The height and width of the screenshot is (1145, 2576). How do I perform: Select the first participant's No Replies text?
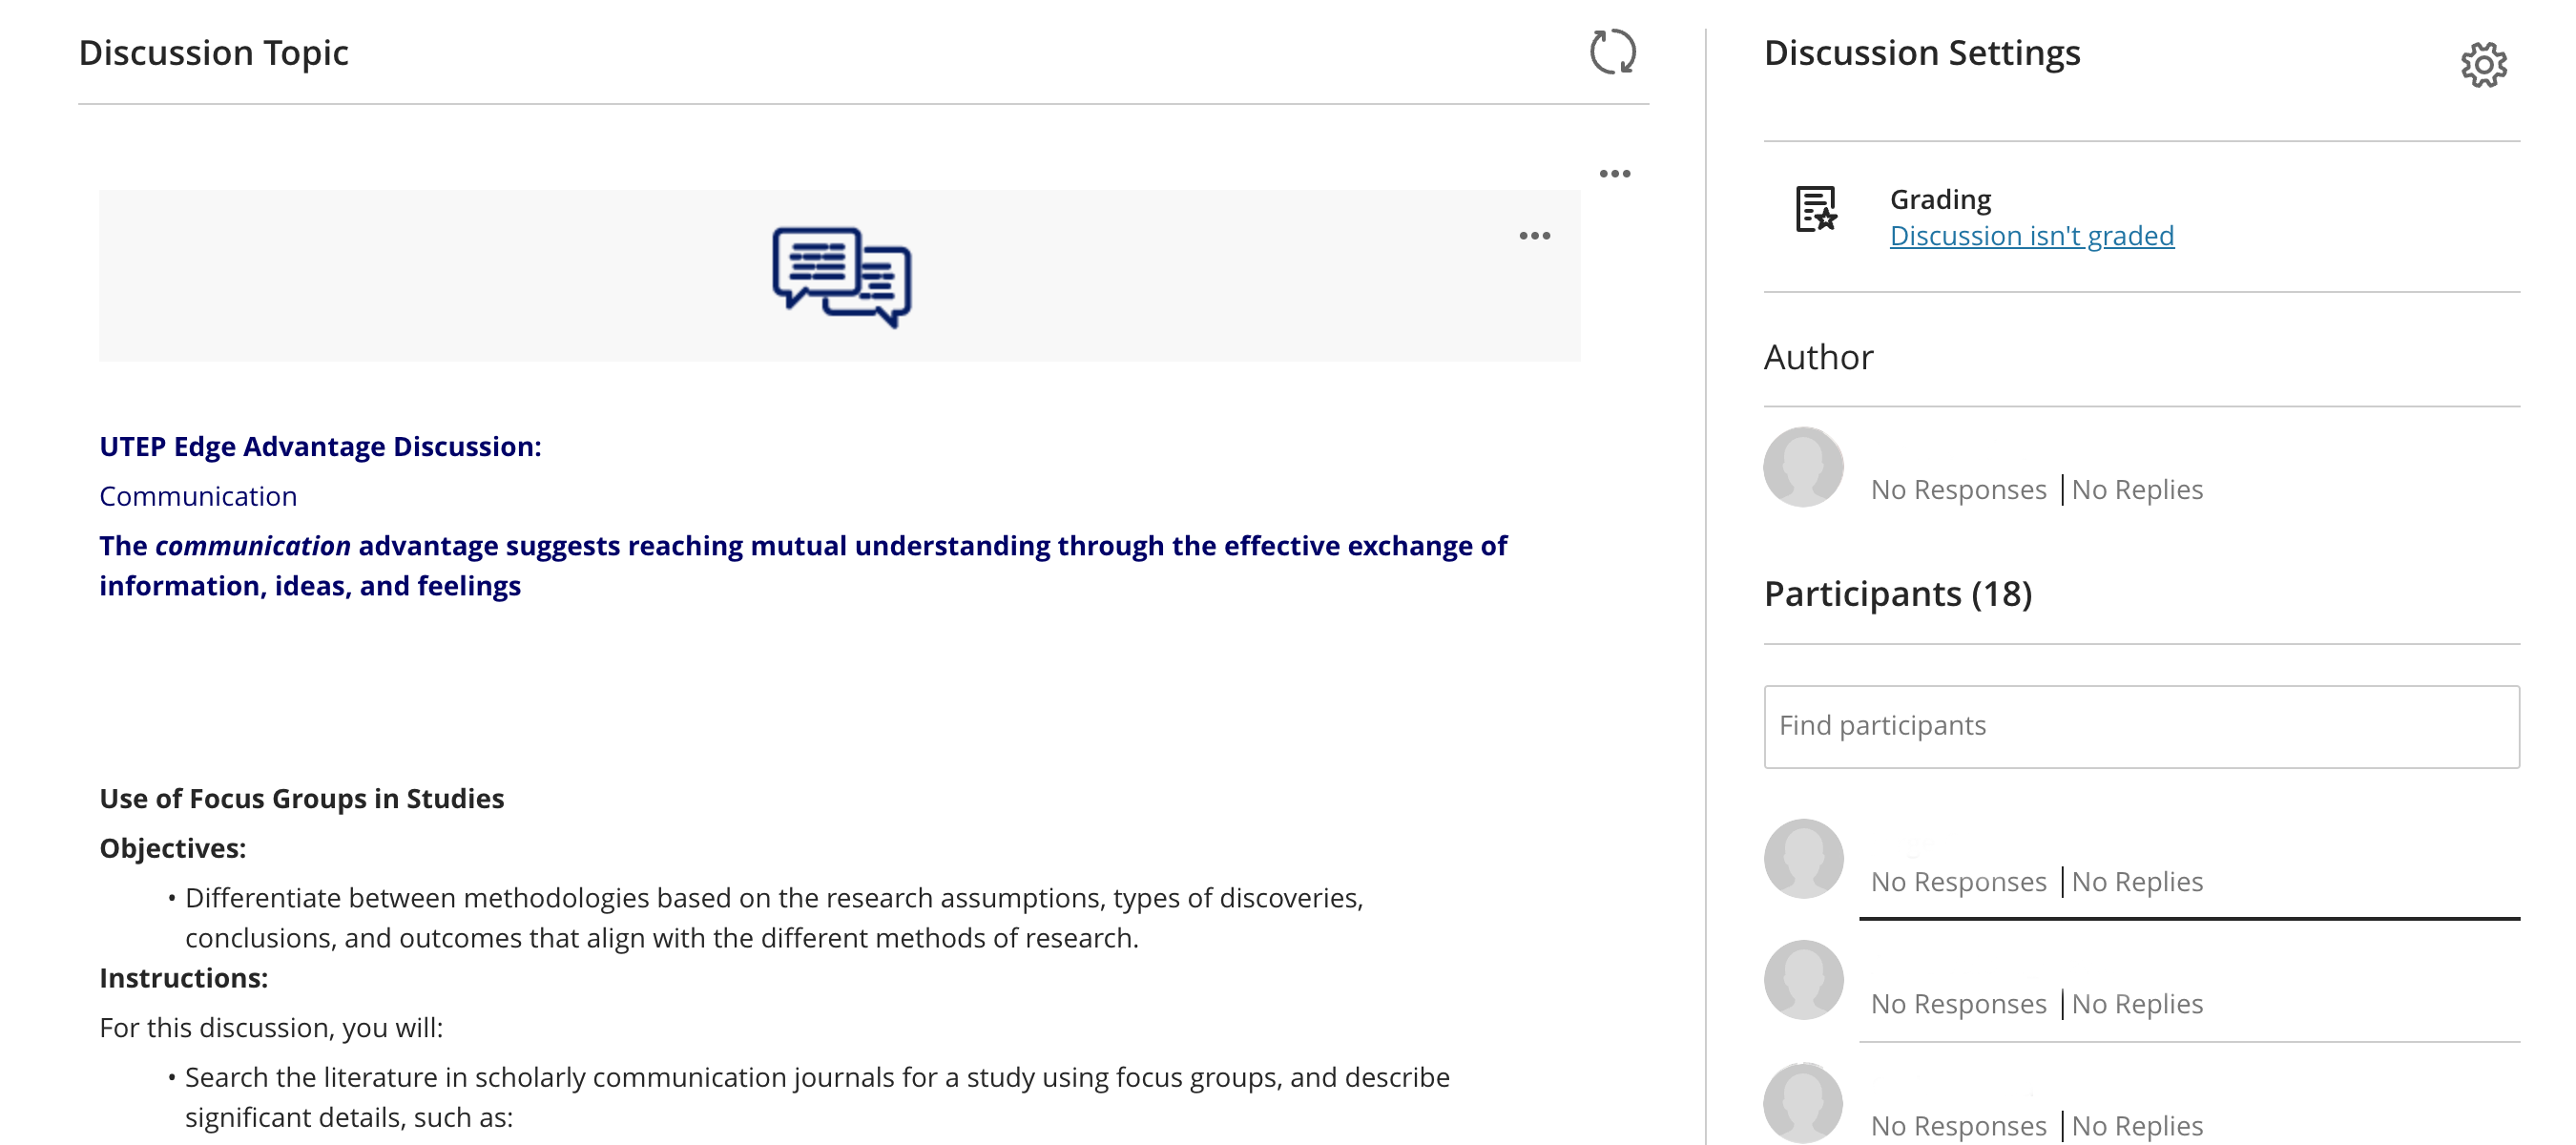tap(2137, 882)
